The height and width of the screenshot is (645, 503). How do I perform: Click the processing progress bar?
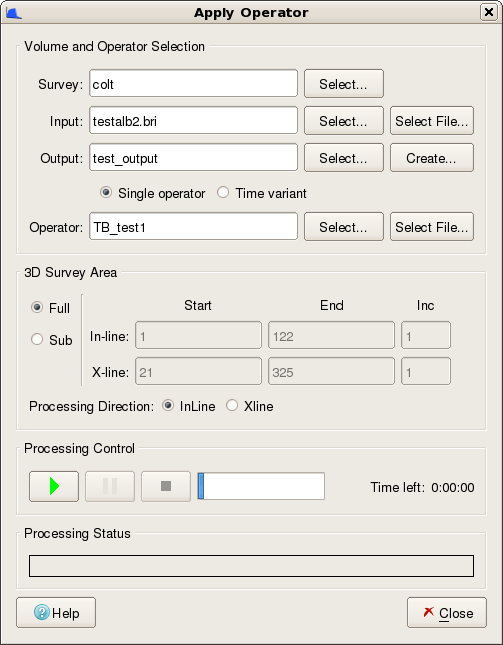tap(261, 486)
